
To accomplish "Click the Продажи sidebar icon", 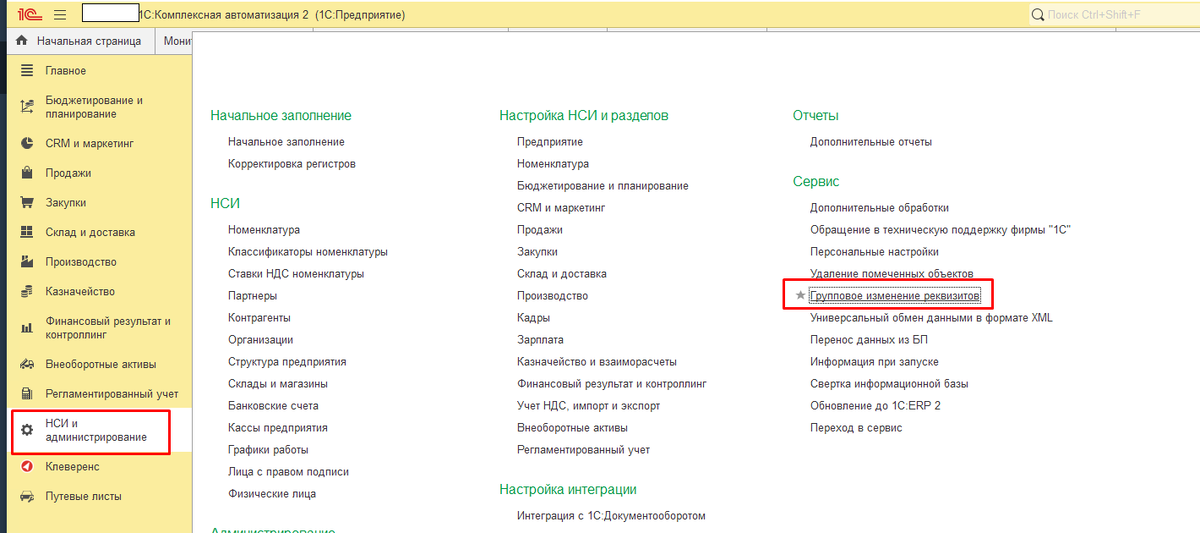I will click(27, 173).
